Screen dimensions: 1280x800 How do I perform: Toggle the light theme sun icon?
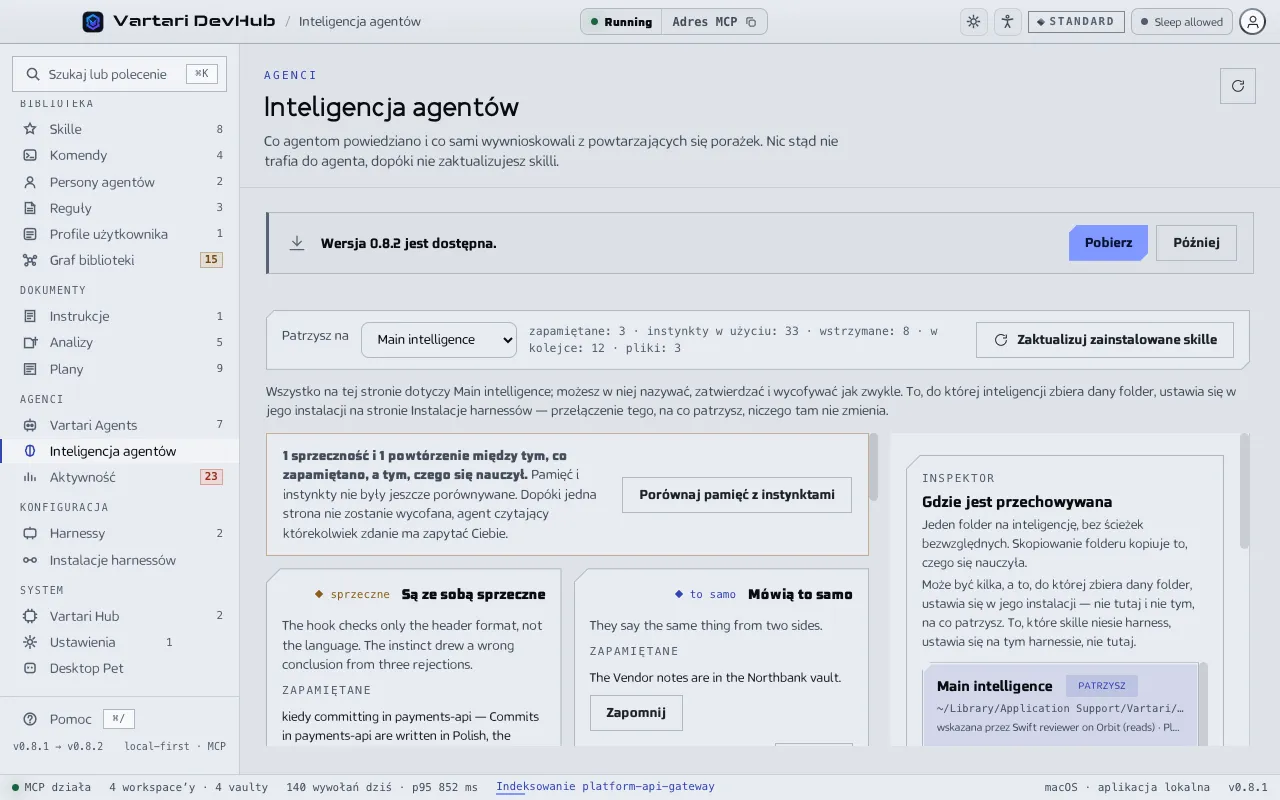(x=973, y=22)
